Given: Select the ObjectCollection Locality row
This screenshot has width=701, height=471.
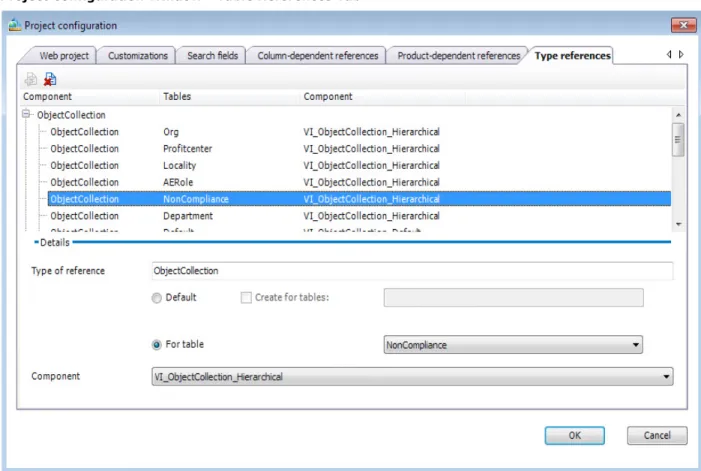Looking at the screenshot, I should point(359,166).
